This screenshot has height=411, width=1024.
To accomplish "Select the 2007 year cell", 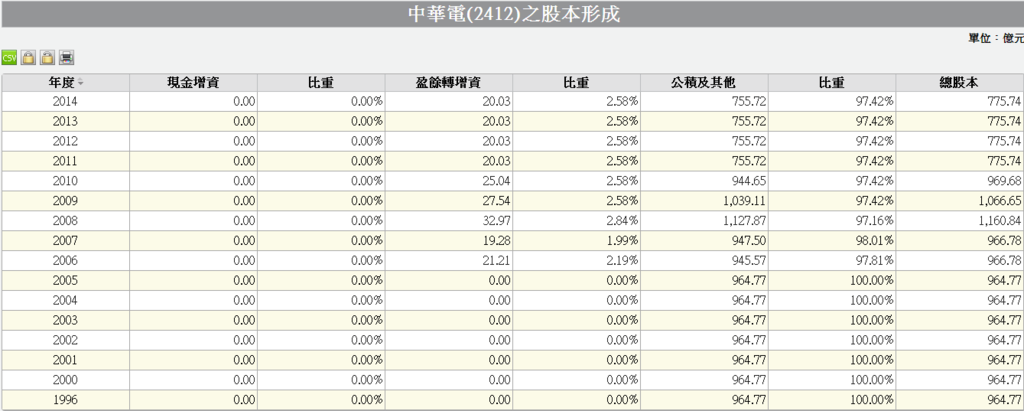I will pos(65,240).
